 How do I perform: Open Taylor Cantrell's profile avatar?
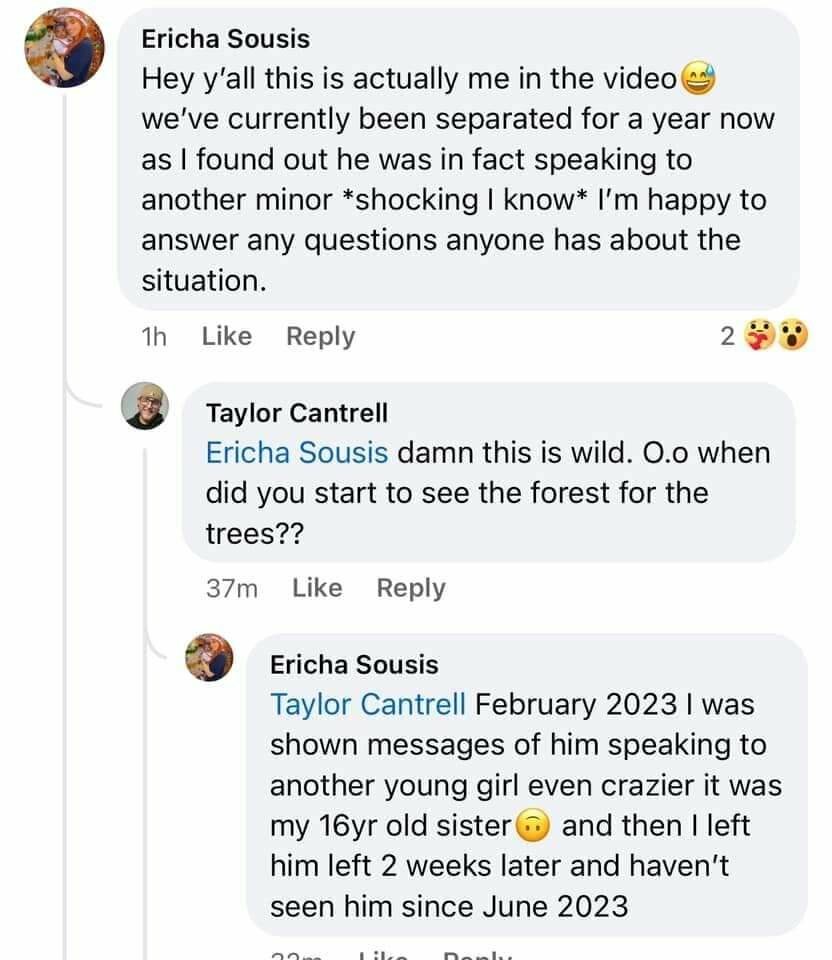click(x=144, y=406)
